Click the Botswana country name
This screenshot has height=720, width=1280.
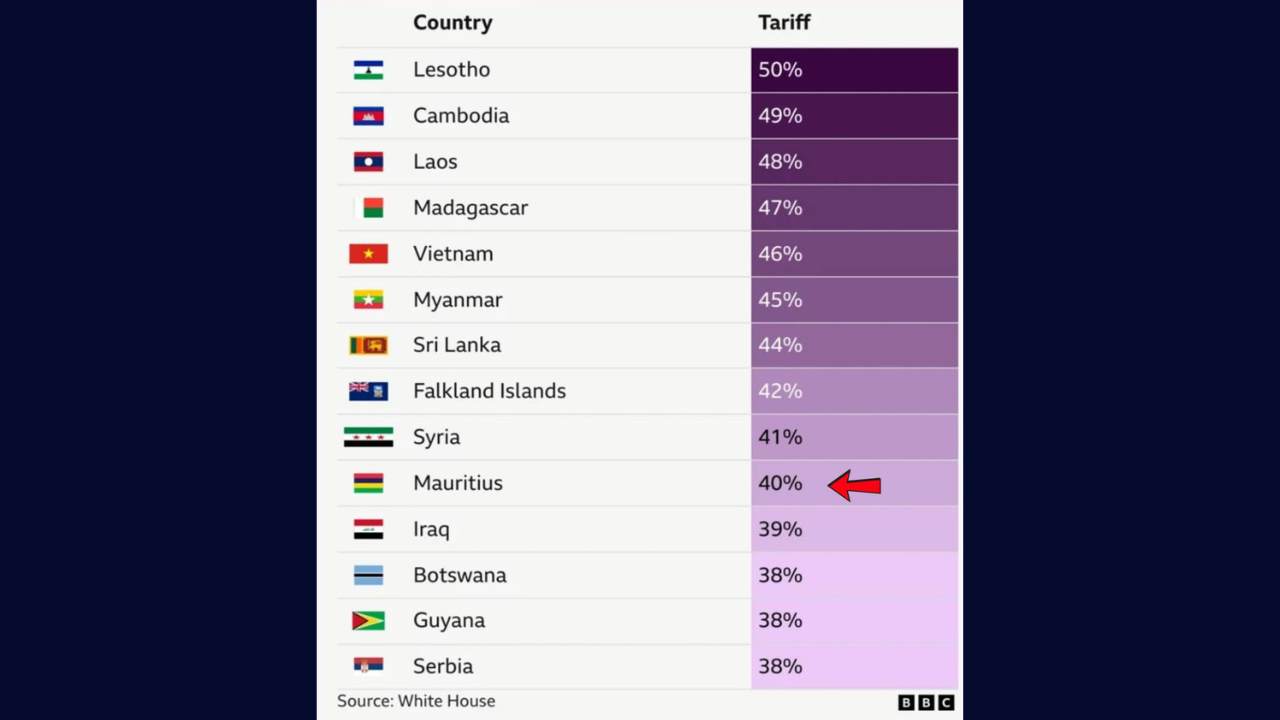pos(460,575)
